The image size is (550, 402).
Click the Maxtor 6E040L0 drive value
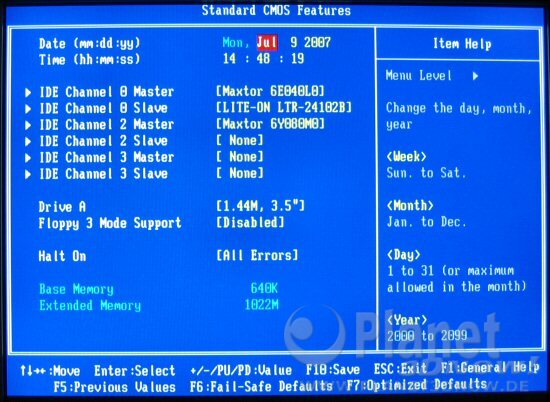[x=270, y=91]
